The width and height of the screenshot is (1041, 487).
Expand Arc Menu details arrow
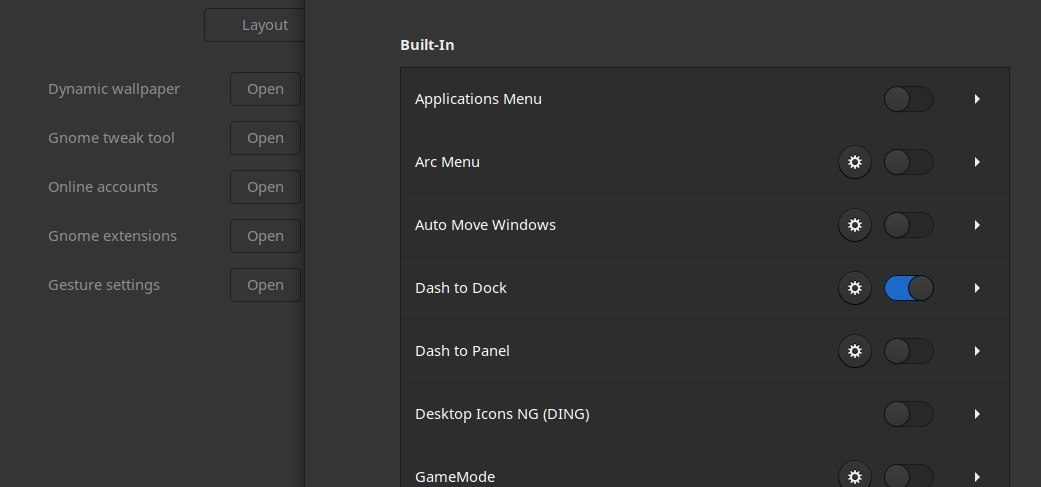point(977,162)
